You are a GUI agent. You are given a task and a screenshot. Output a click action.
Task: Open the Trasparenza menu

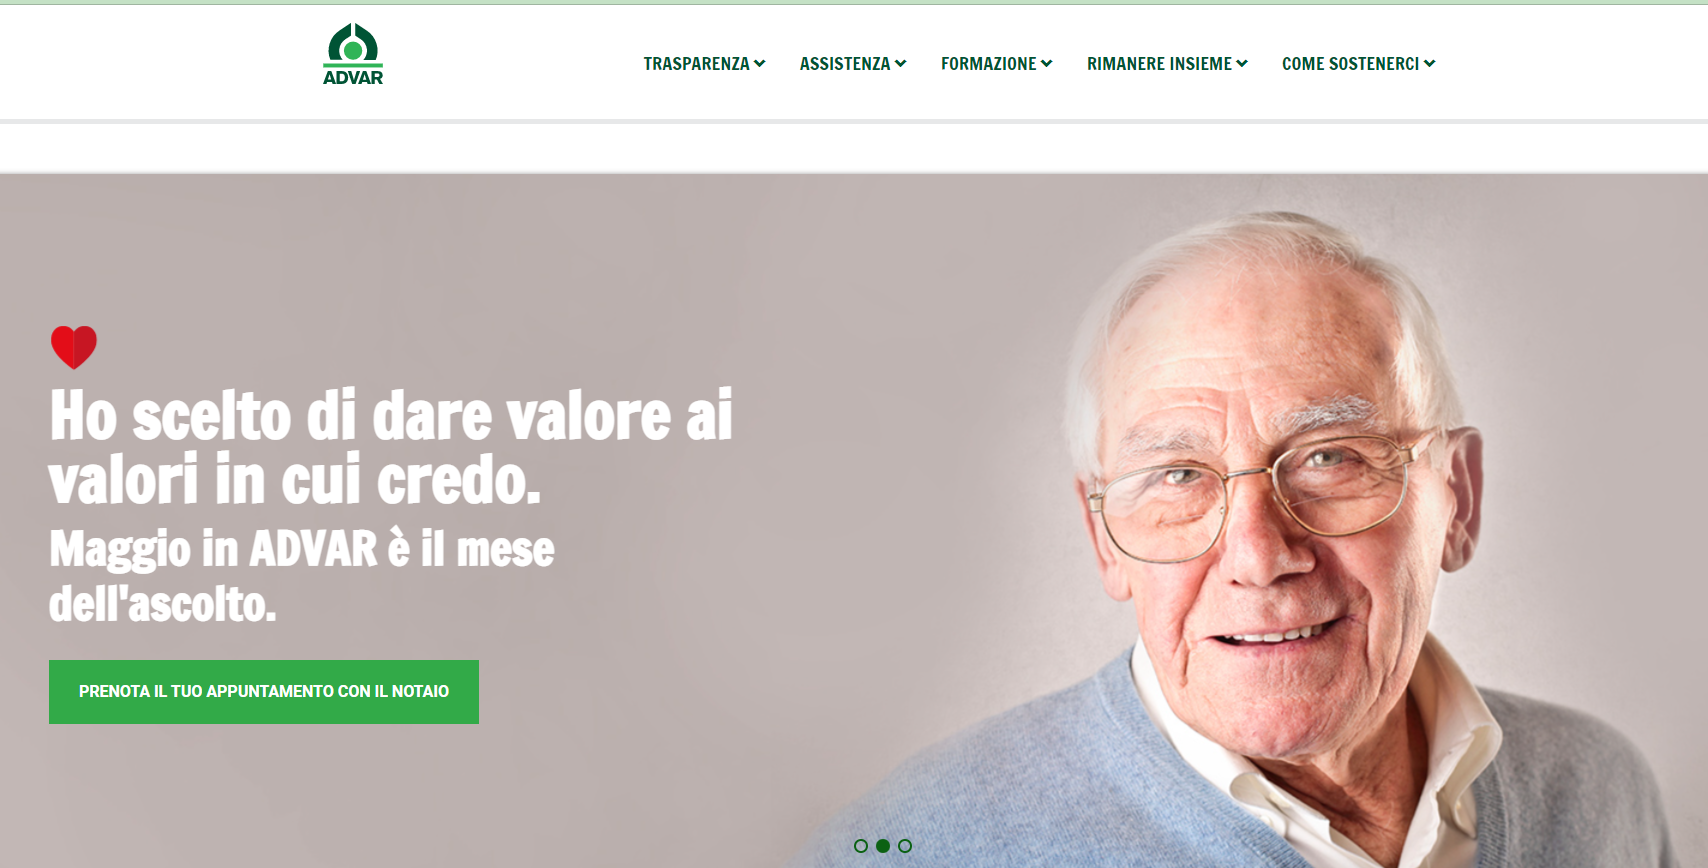[x=696, y=63]
